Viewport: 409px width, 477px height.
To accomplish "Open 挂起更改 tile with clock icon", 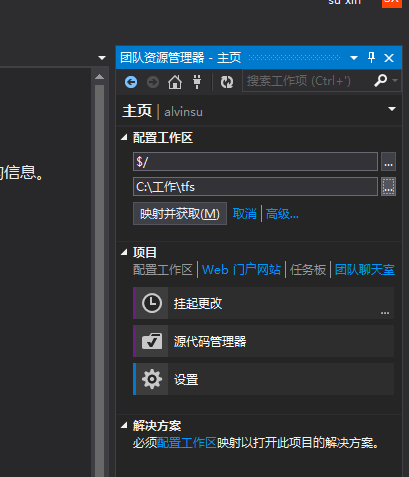I will [x=263, y=303].
